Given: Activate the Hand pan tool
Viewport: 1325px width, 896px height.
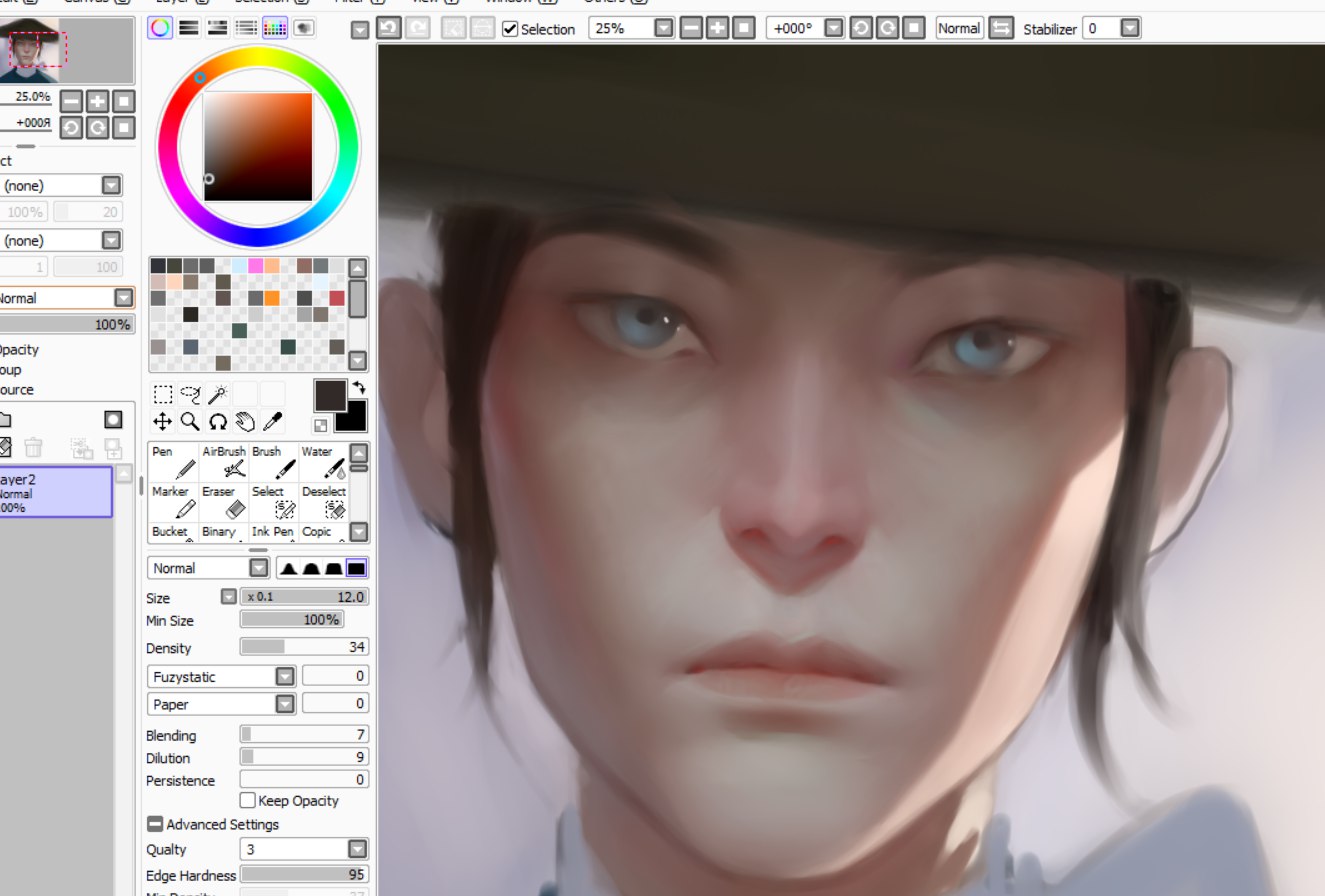Looking at the screenshot, I should coord(245,421).
